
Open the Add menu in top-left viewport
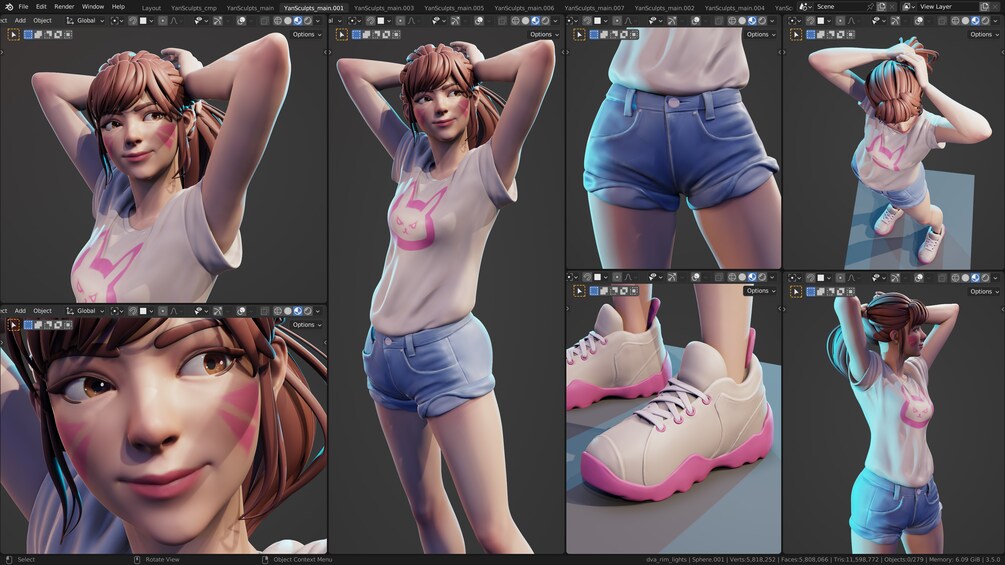21,20
